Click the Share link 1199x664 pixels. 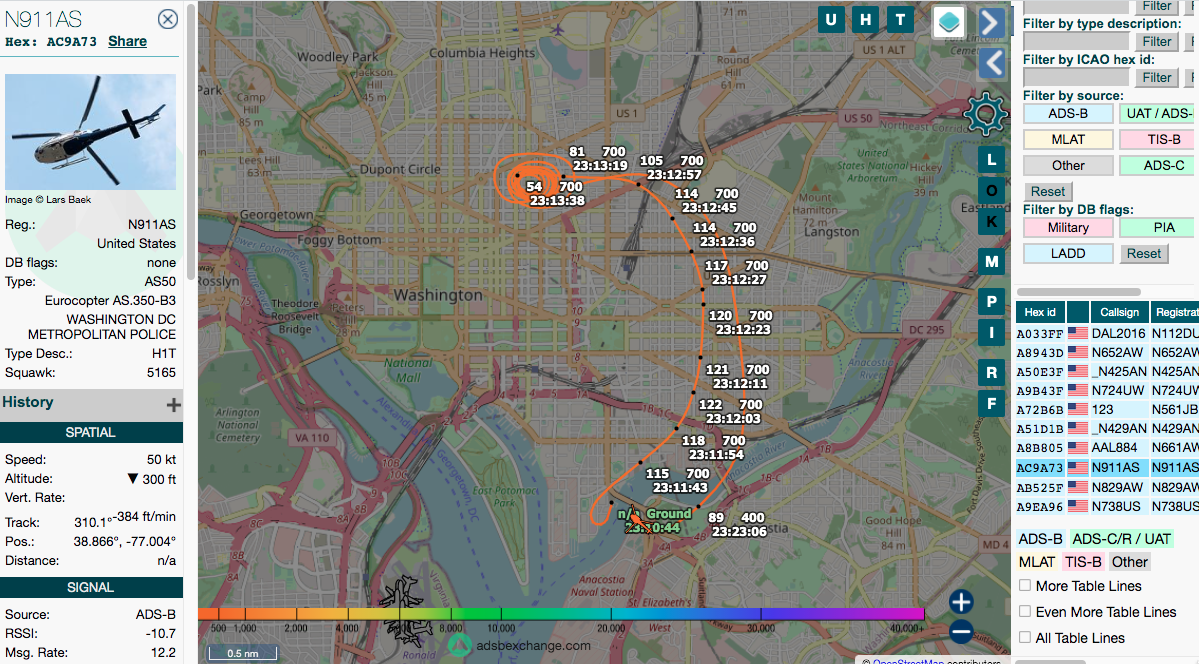tap(127, 41)
